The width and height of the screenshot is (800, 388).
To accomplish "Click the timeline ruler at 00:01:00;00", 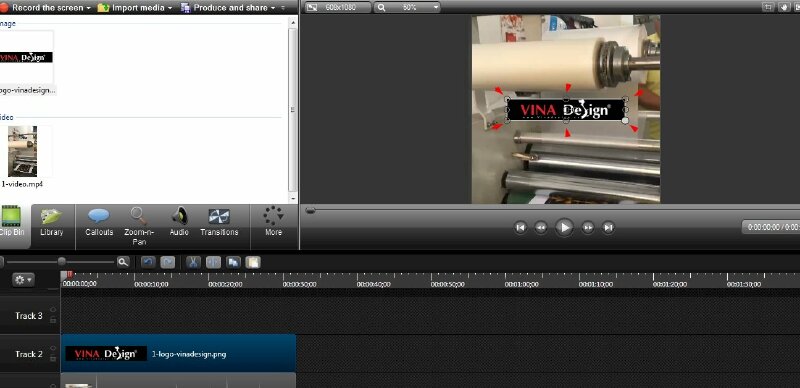I will tap(521, 284).
